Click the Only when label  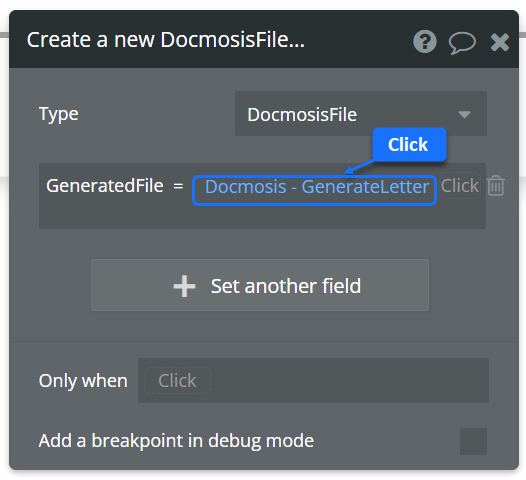[83, 381]
